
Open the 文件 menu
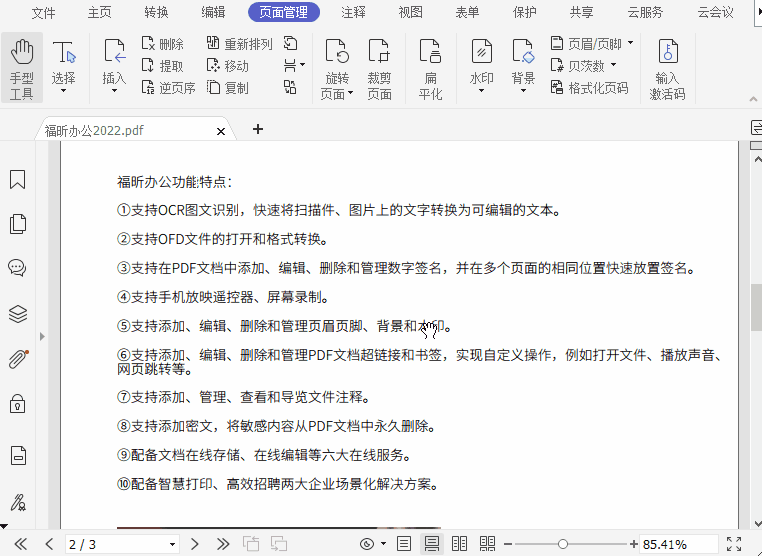click(x=43, y=13)
